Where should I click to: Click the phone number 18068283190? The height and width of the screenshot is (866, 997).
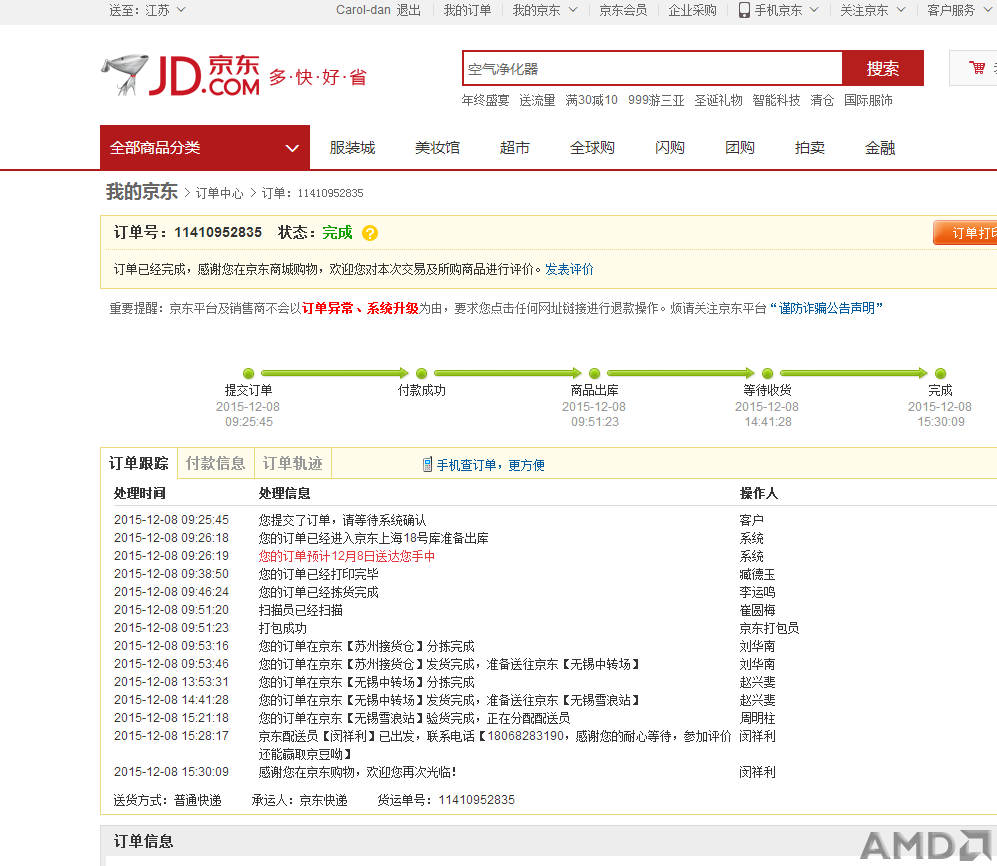click(525, 736)
